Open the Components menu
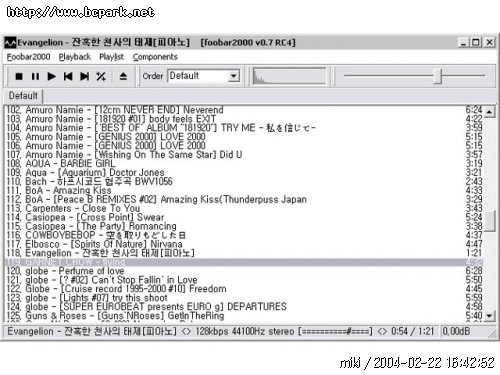500x375 pixels. click(155, 57)
